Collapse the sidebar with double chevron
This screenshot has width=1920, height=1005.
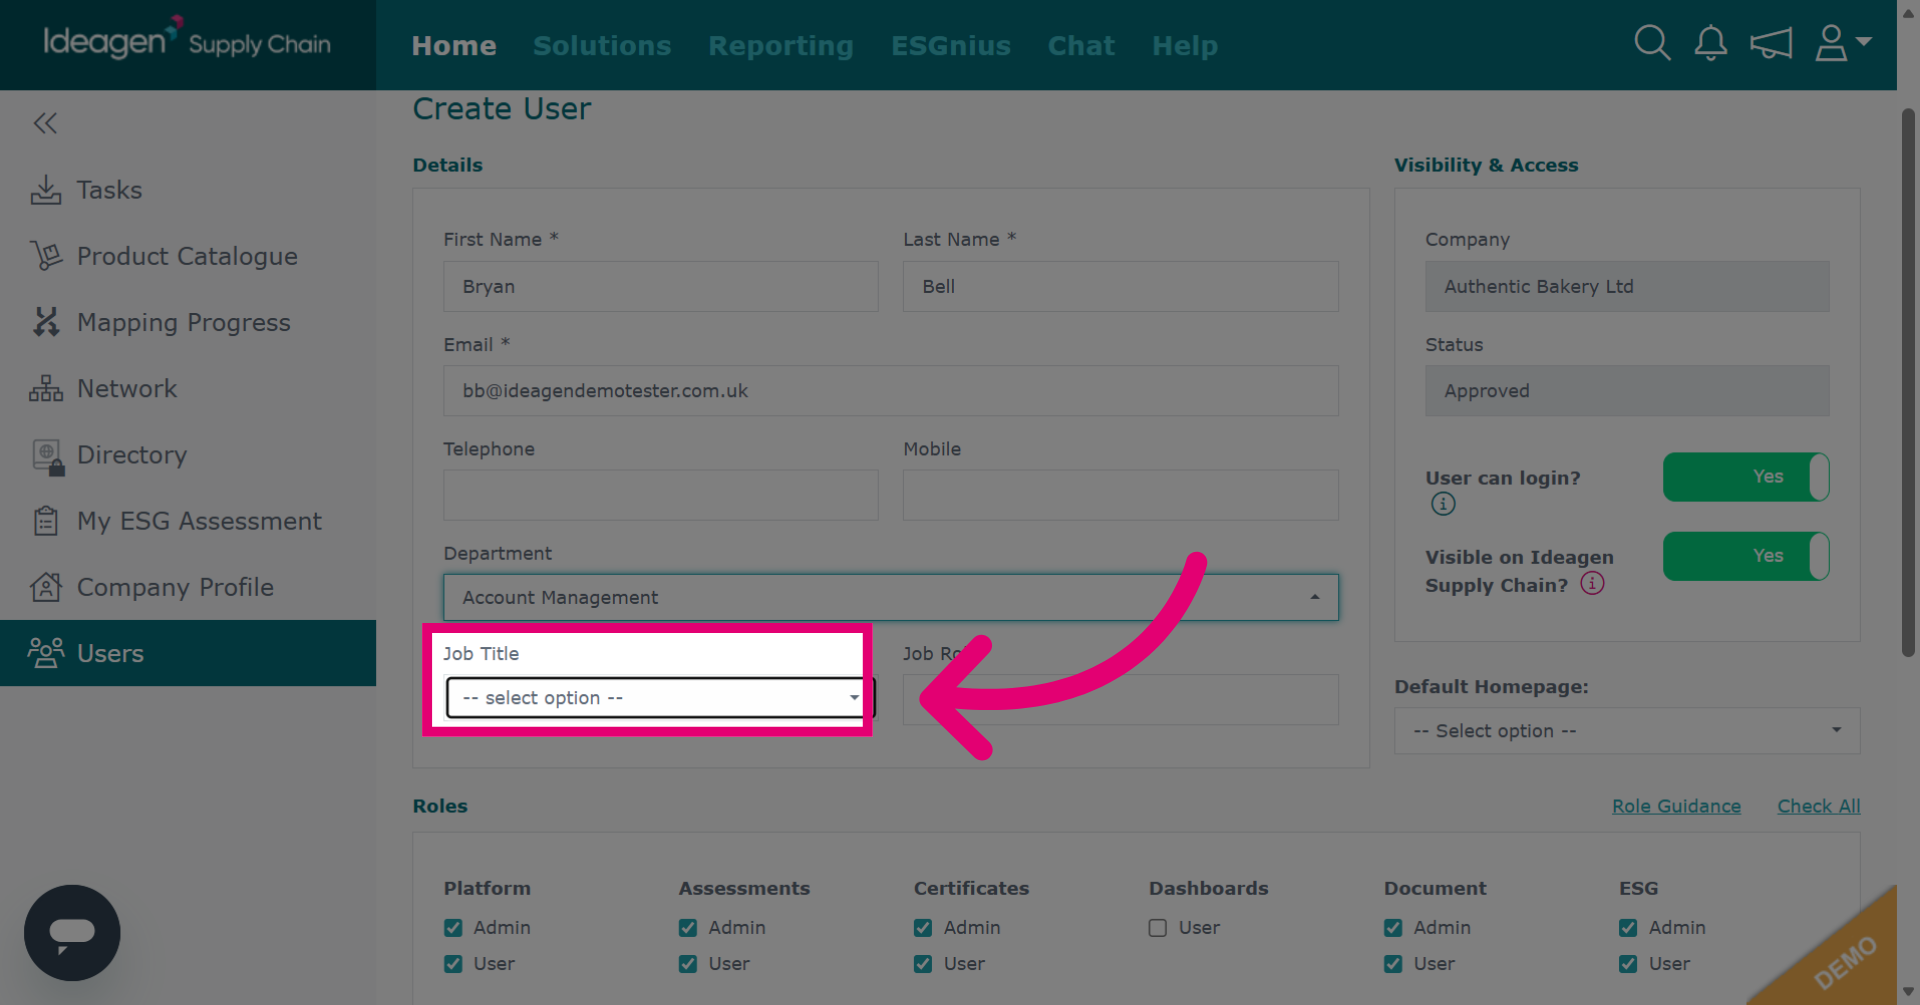45,123
